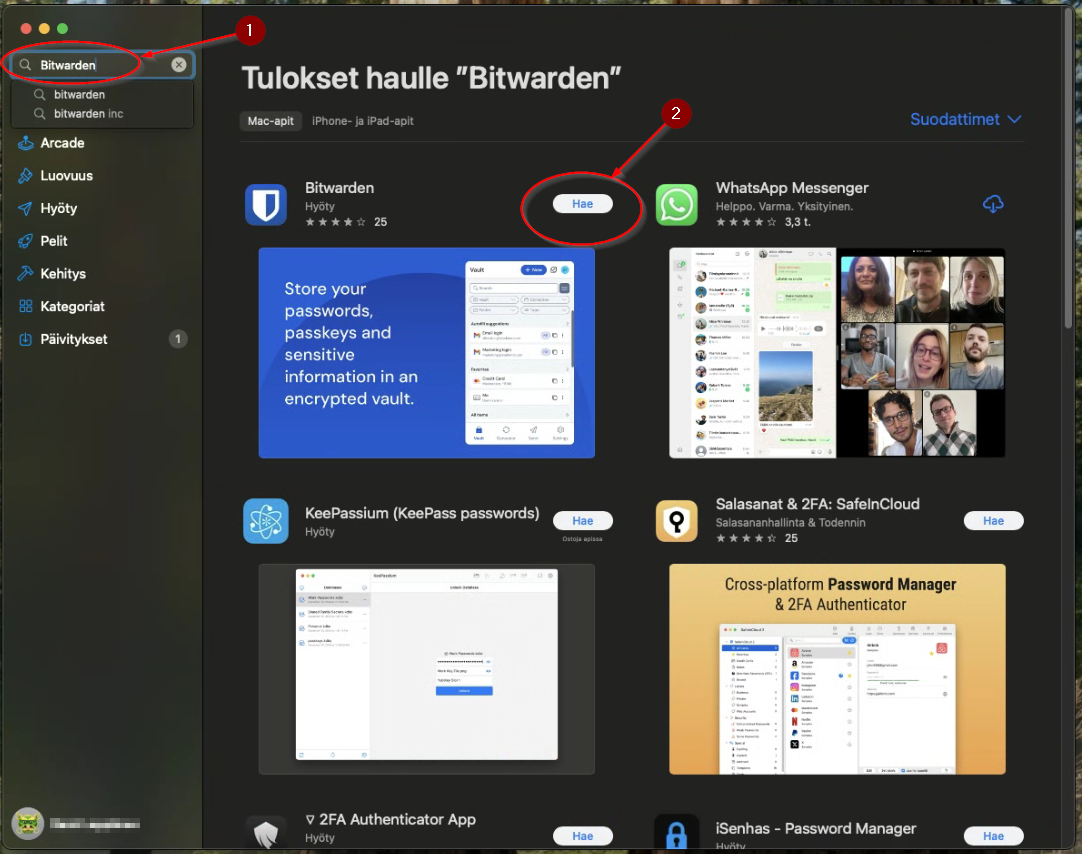Open the WhatsApp Messenger app icon
Image resolution: width=1082 pixels, height=854 pixels.
[x=676, y=205]
